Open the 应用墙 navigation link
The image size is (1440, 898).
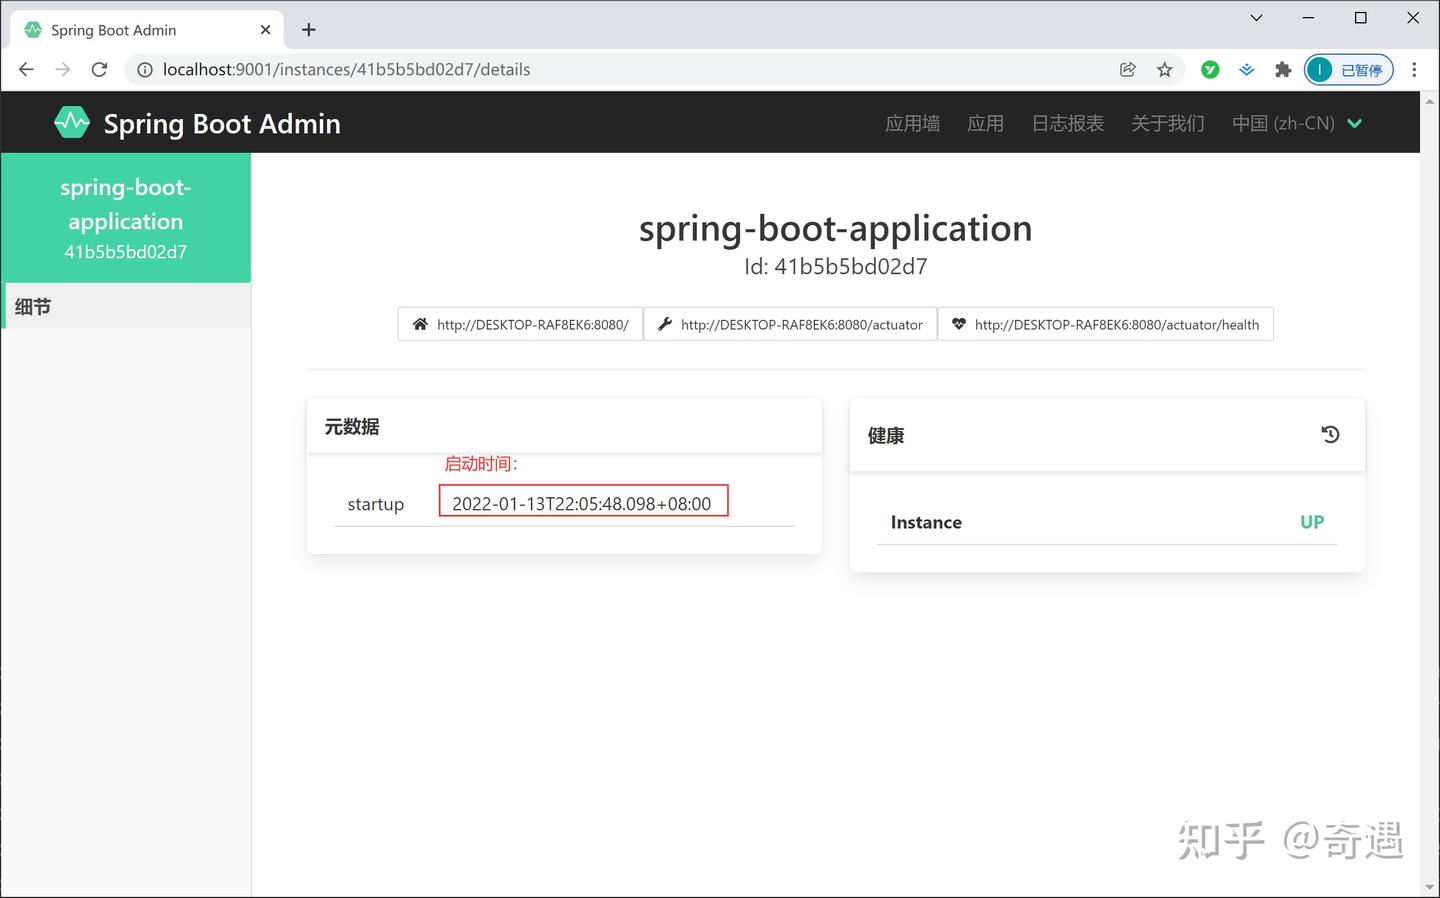tap(912, 123)
